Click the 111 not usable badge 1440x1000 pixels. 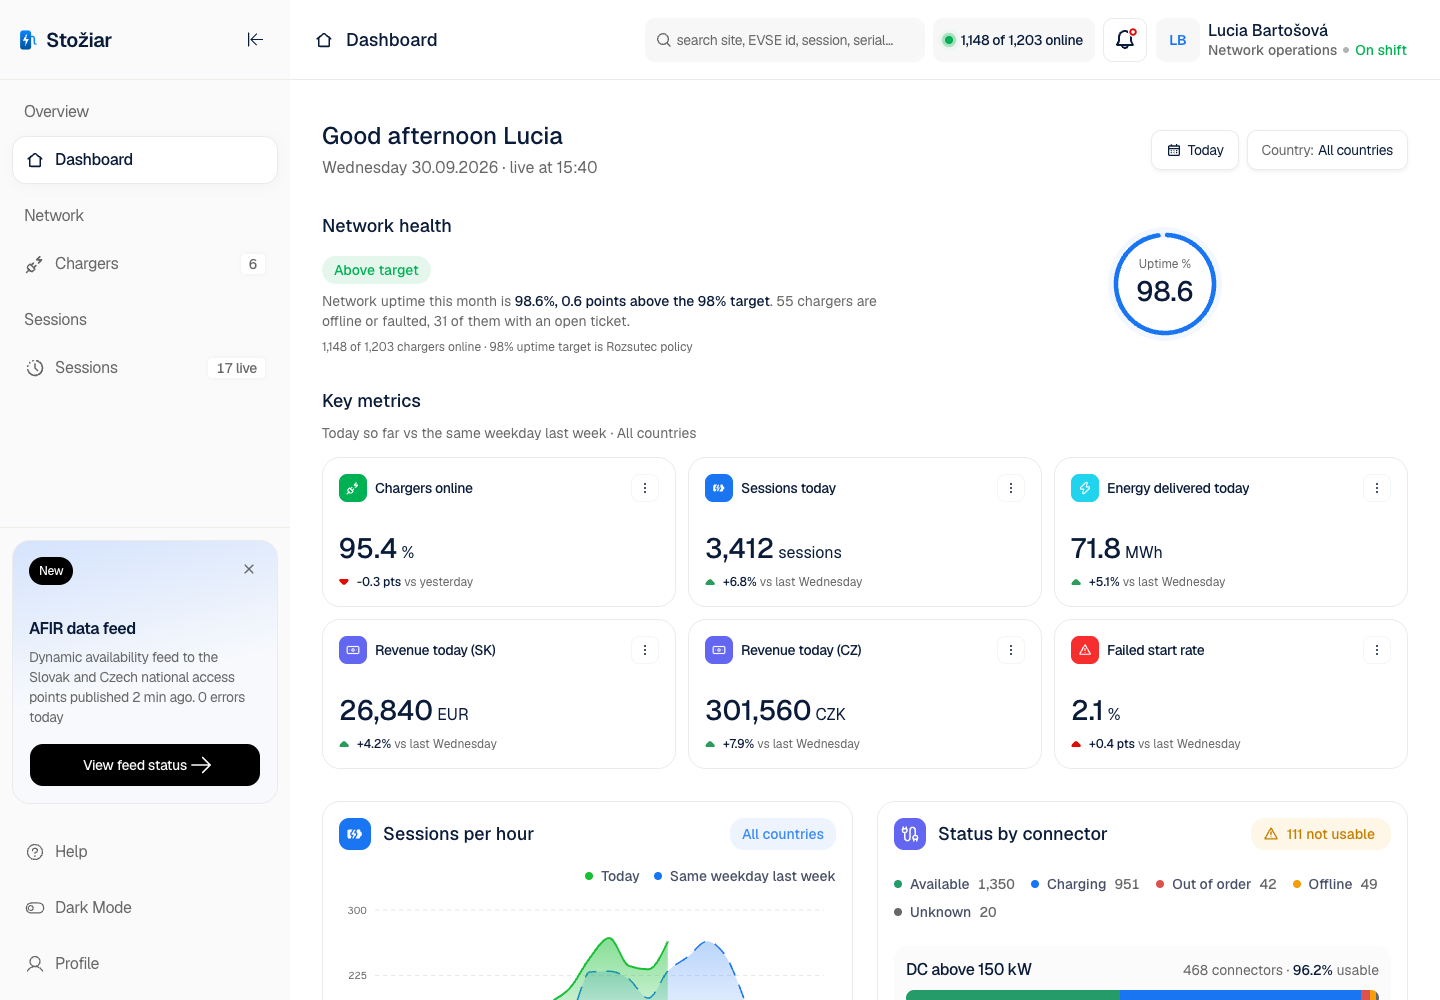click(1321, 834)
